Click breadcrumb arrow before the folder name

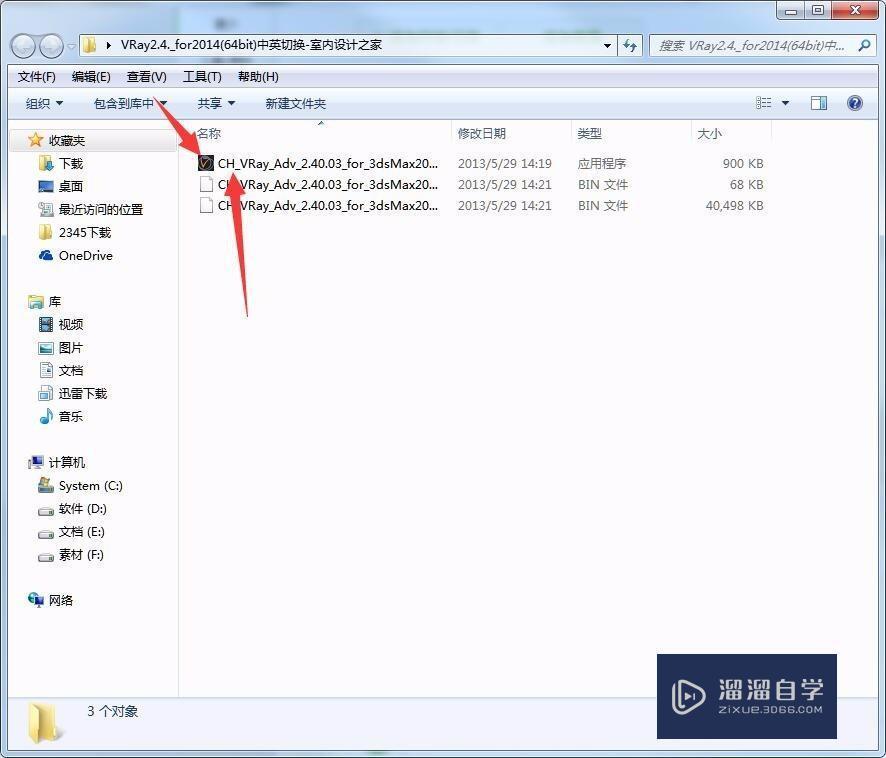(108, 45)
